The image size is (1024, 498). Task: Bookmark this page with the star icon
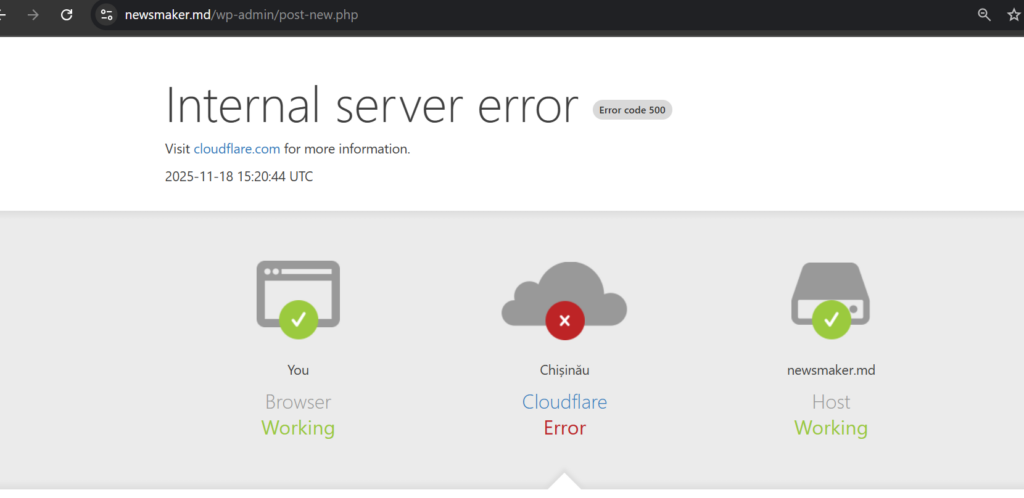[1014, 15]
